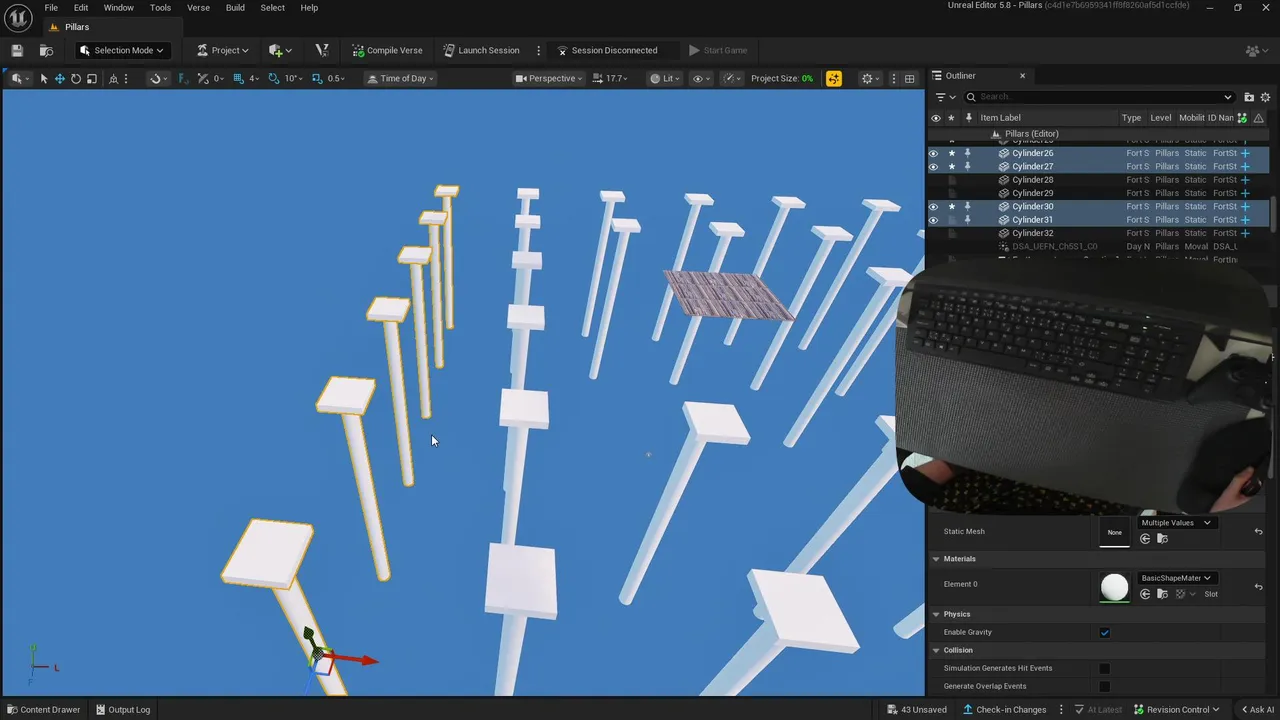This screenshot has width=1280, height=720.
Task: Hide Cylinder26 with its eye icon
Action: [934, 153]
